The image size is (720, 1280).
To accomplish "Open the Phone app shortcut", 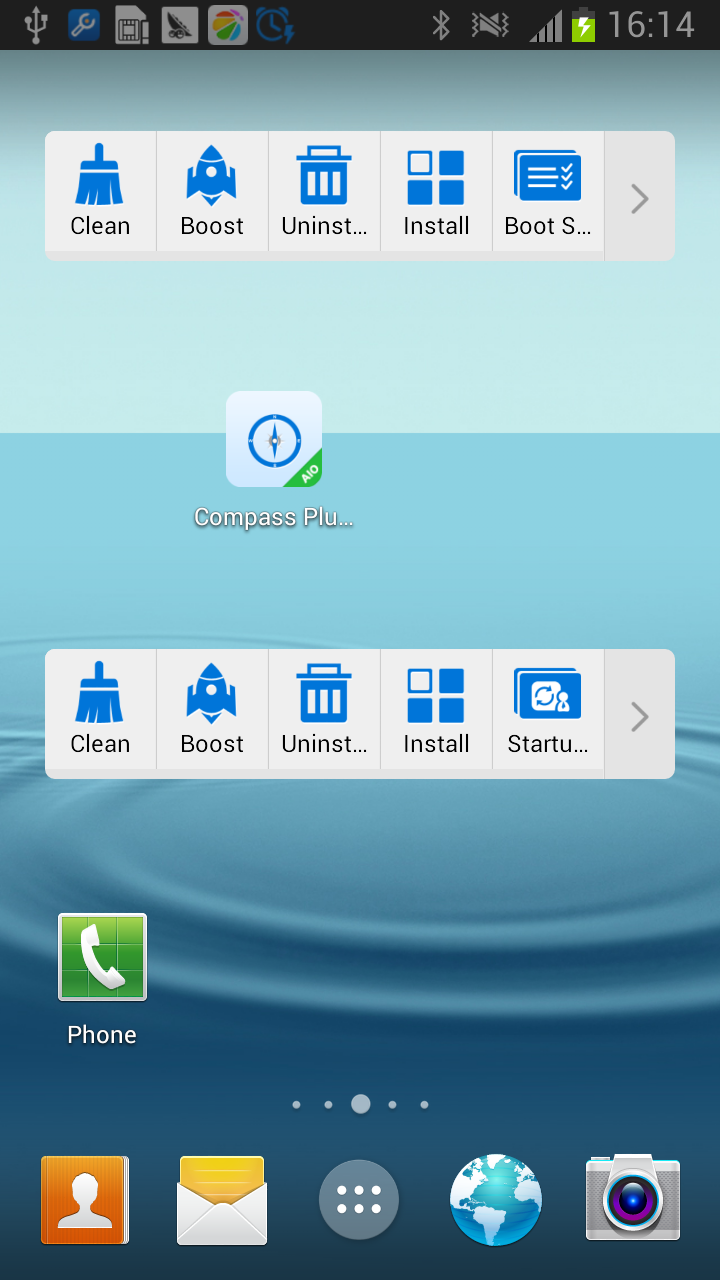I will [x=102, y=980].
